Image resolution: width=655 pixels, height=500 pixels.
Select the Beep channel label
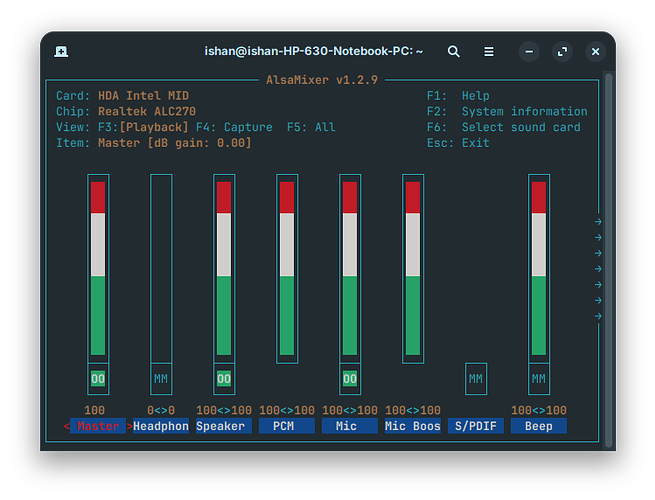tap(538, 426)
